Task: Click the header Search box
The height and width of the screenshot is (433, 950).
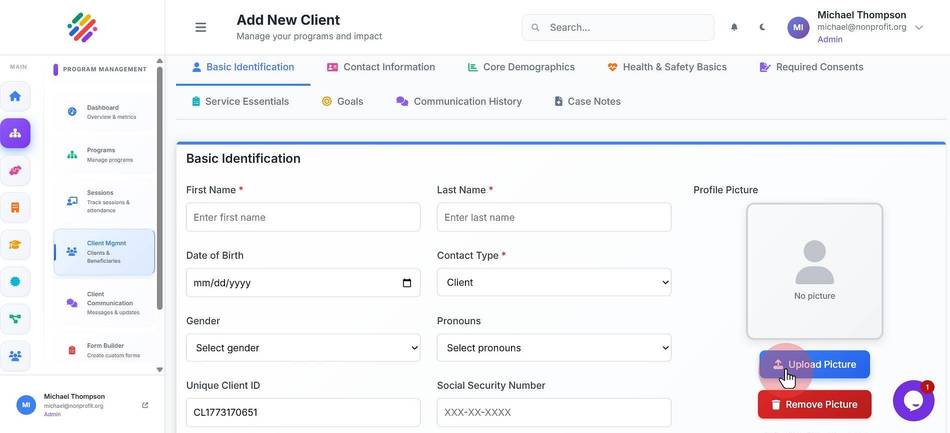Action: point(618,27)
